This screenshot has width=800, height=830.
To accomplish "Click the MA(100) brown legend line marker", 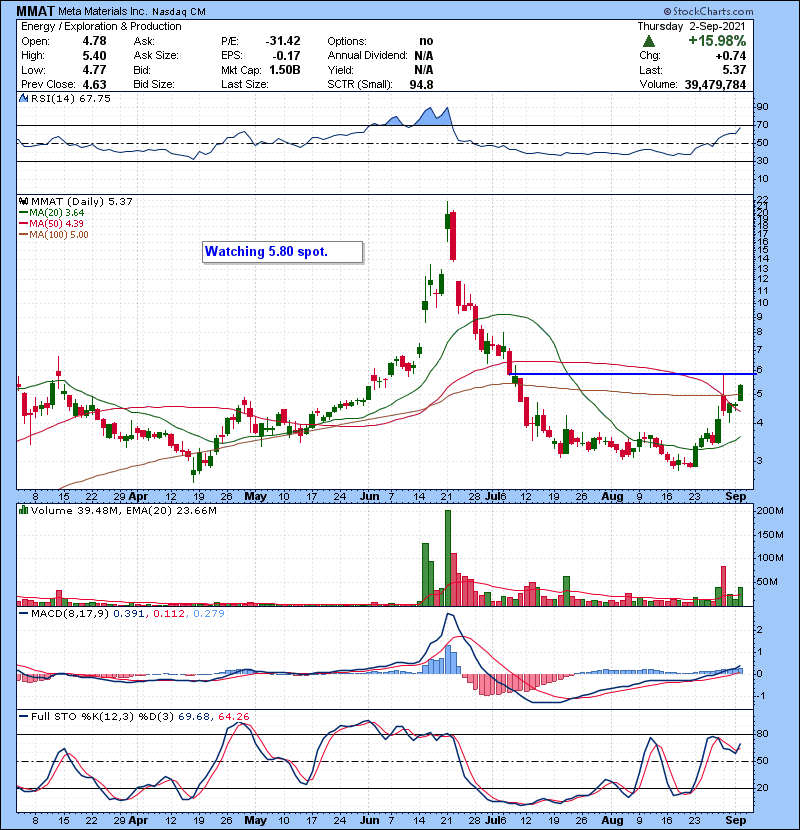I will tap(23, 235).
